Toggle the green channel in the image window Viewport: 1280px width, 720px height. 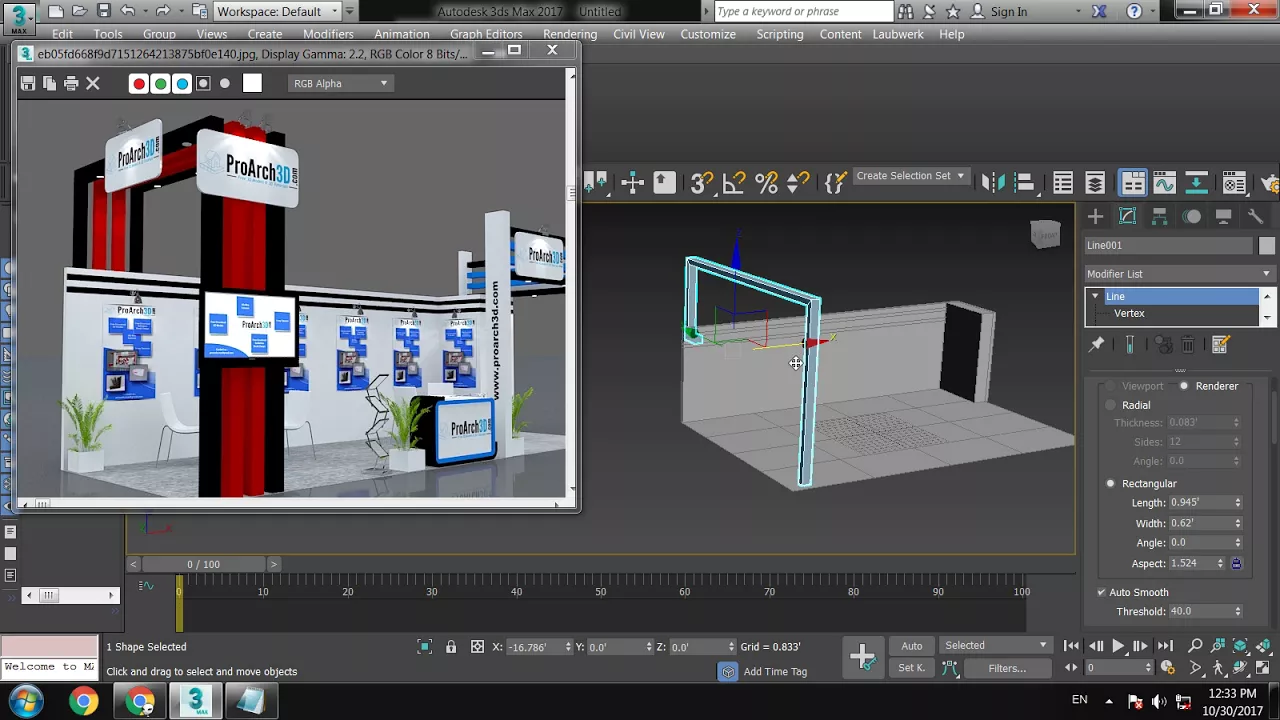160,84
